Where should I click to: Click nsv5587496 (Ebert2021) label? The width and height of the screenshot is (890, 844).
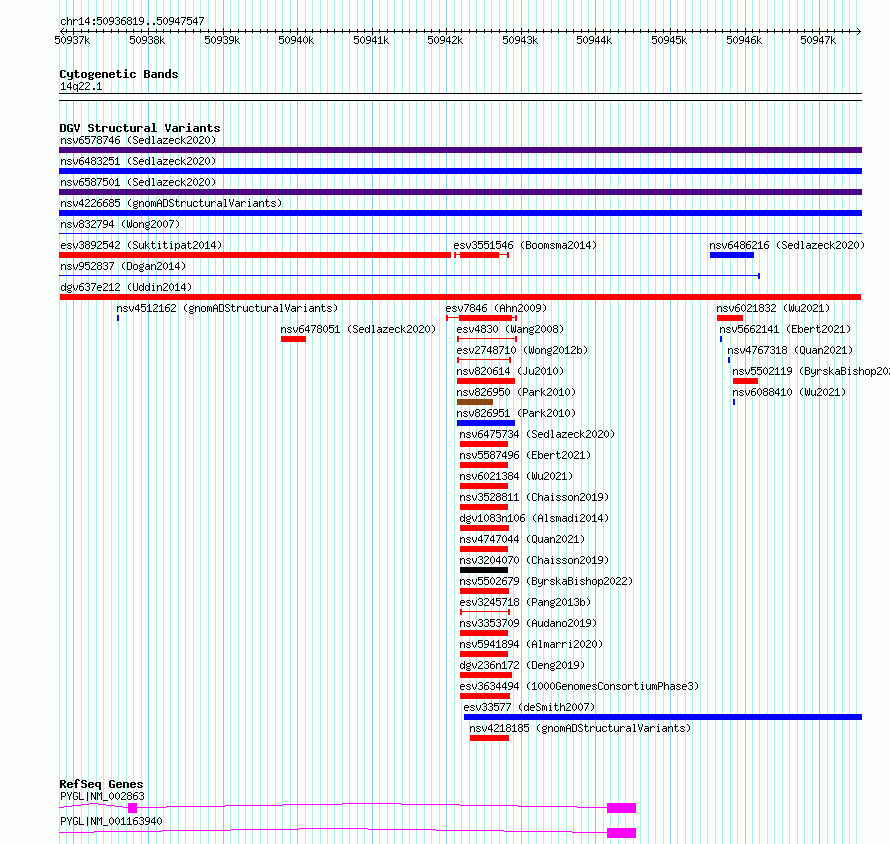(x=525, y=455)
